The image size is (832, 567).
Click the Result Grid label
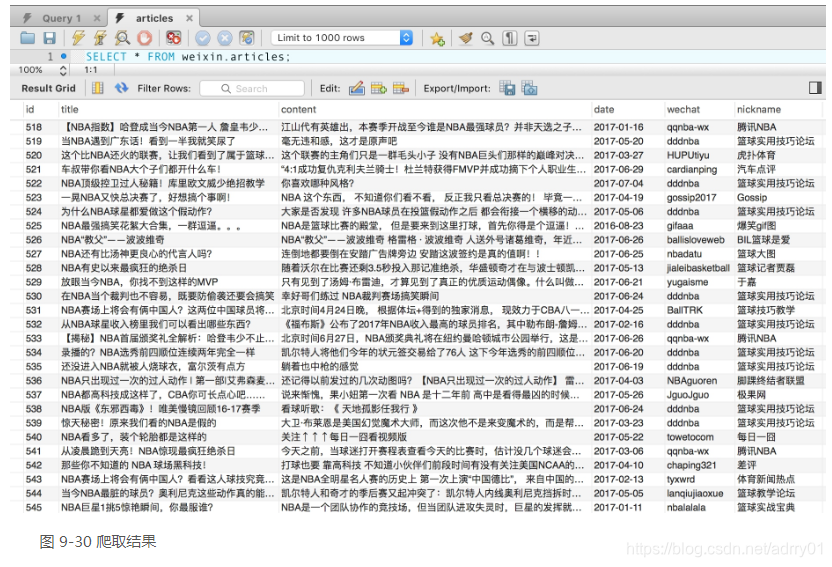point(48,89)
